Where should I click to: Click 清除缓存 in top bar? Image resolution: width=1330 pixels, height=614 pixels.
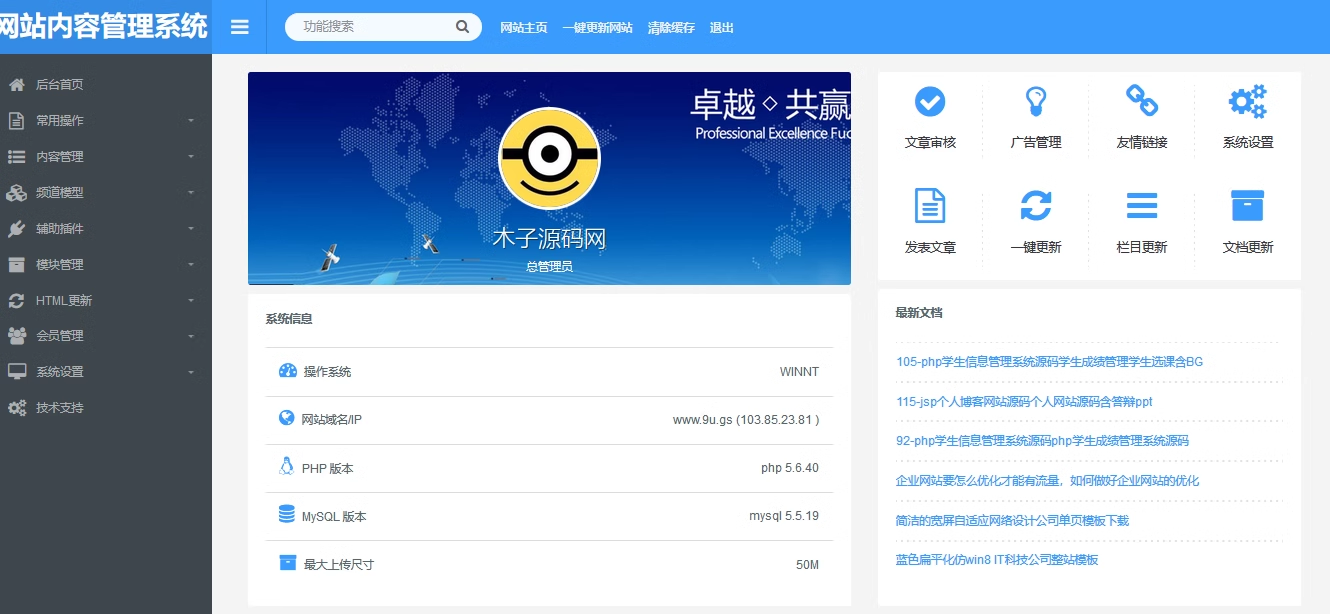(x=671, y=28)
